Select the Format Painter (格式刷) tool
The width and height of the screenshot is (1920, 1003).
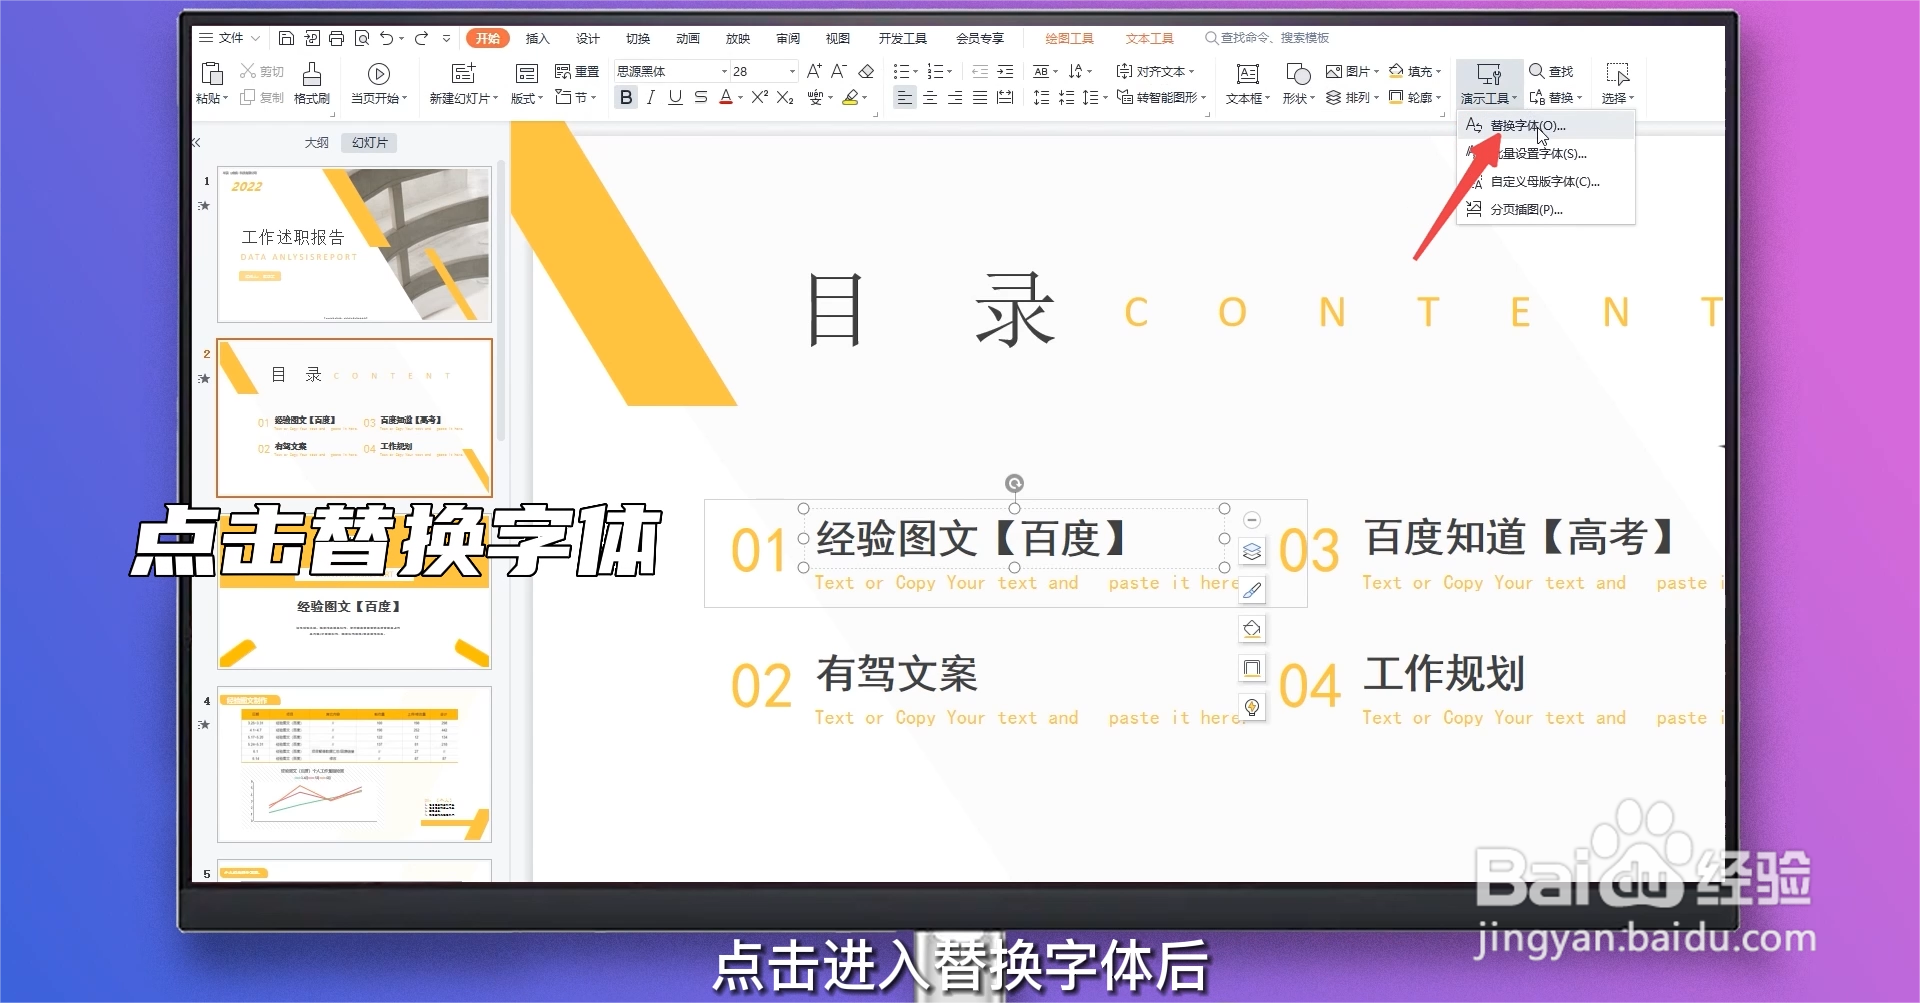coord(312,83)
